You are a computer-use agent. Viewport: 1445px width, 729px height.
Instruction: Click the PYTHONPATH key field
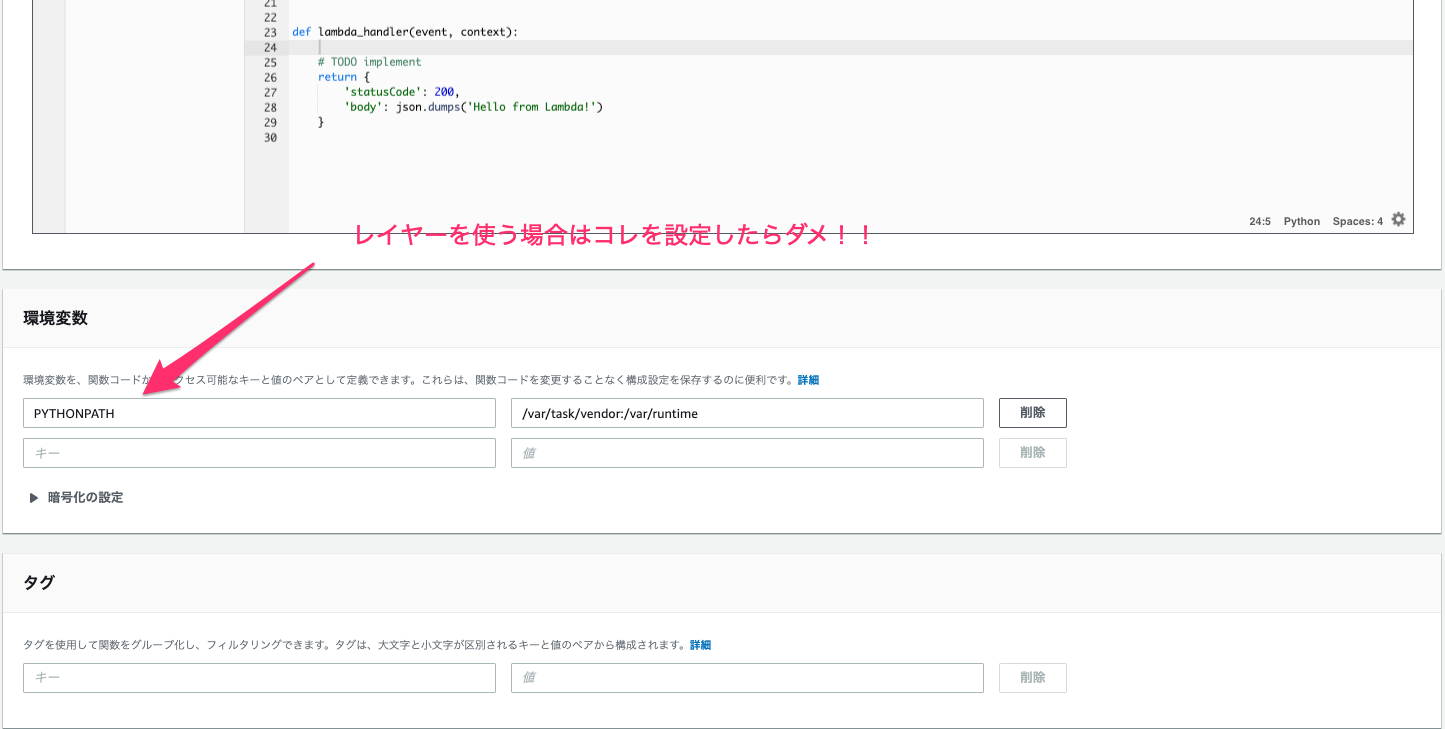259,413
